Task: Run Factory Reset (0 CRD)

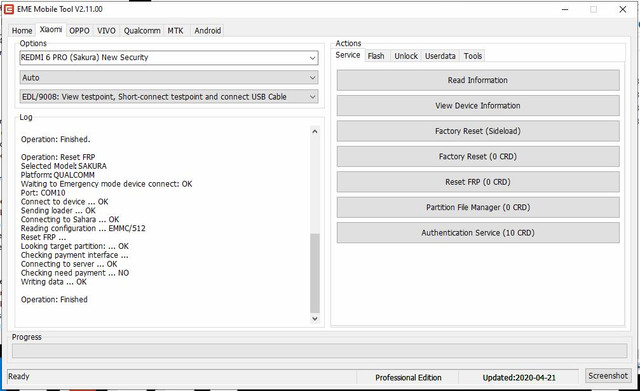Action: [x=478, y=156]
